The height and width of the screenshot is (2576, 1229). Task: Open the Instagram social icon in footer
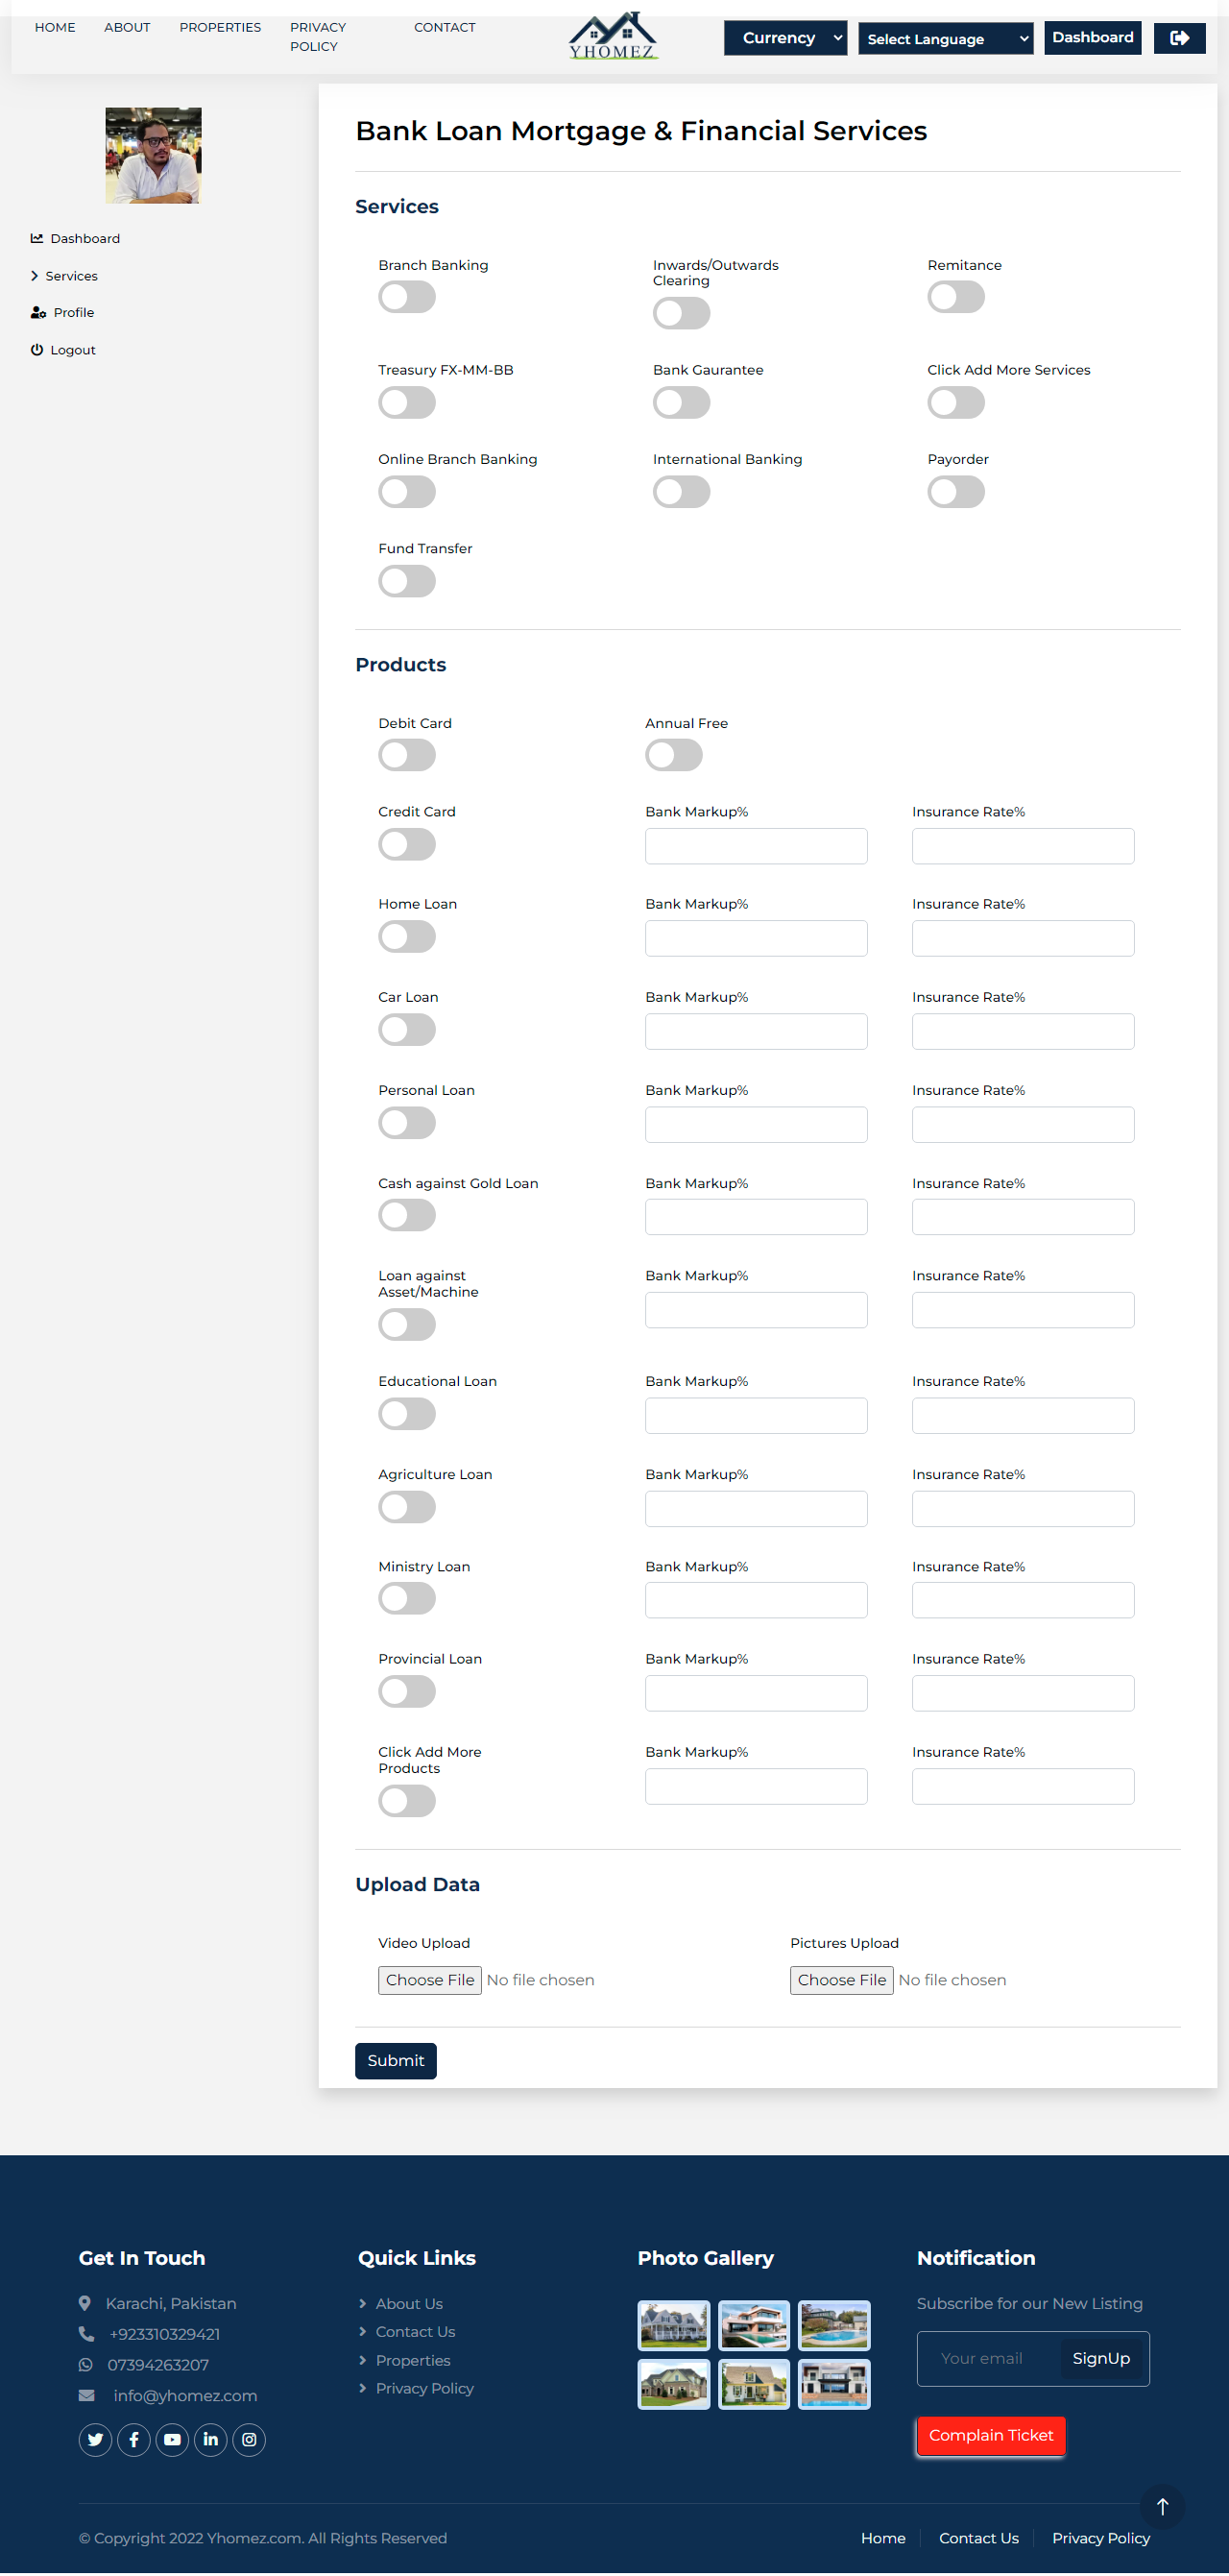click(249, 2439)
